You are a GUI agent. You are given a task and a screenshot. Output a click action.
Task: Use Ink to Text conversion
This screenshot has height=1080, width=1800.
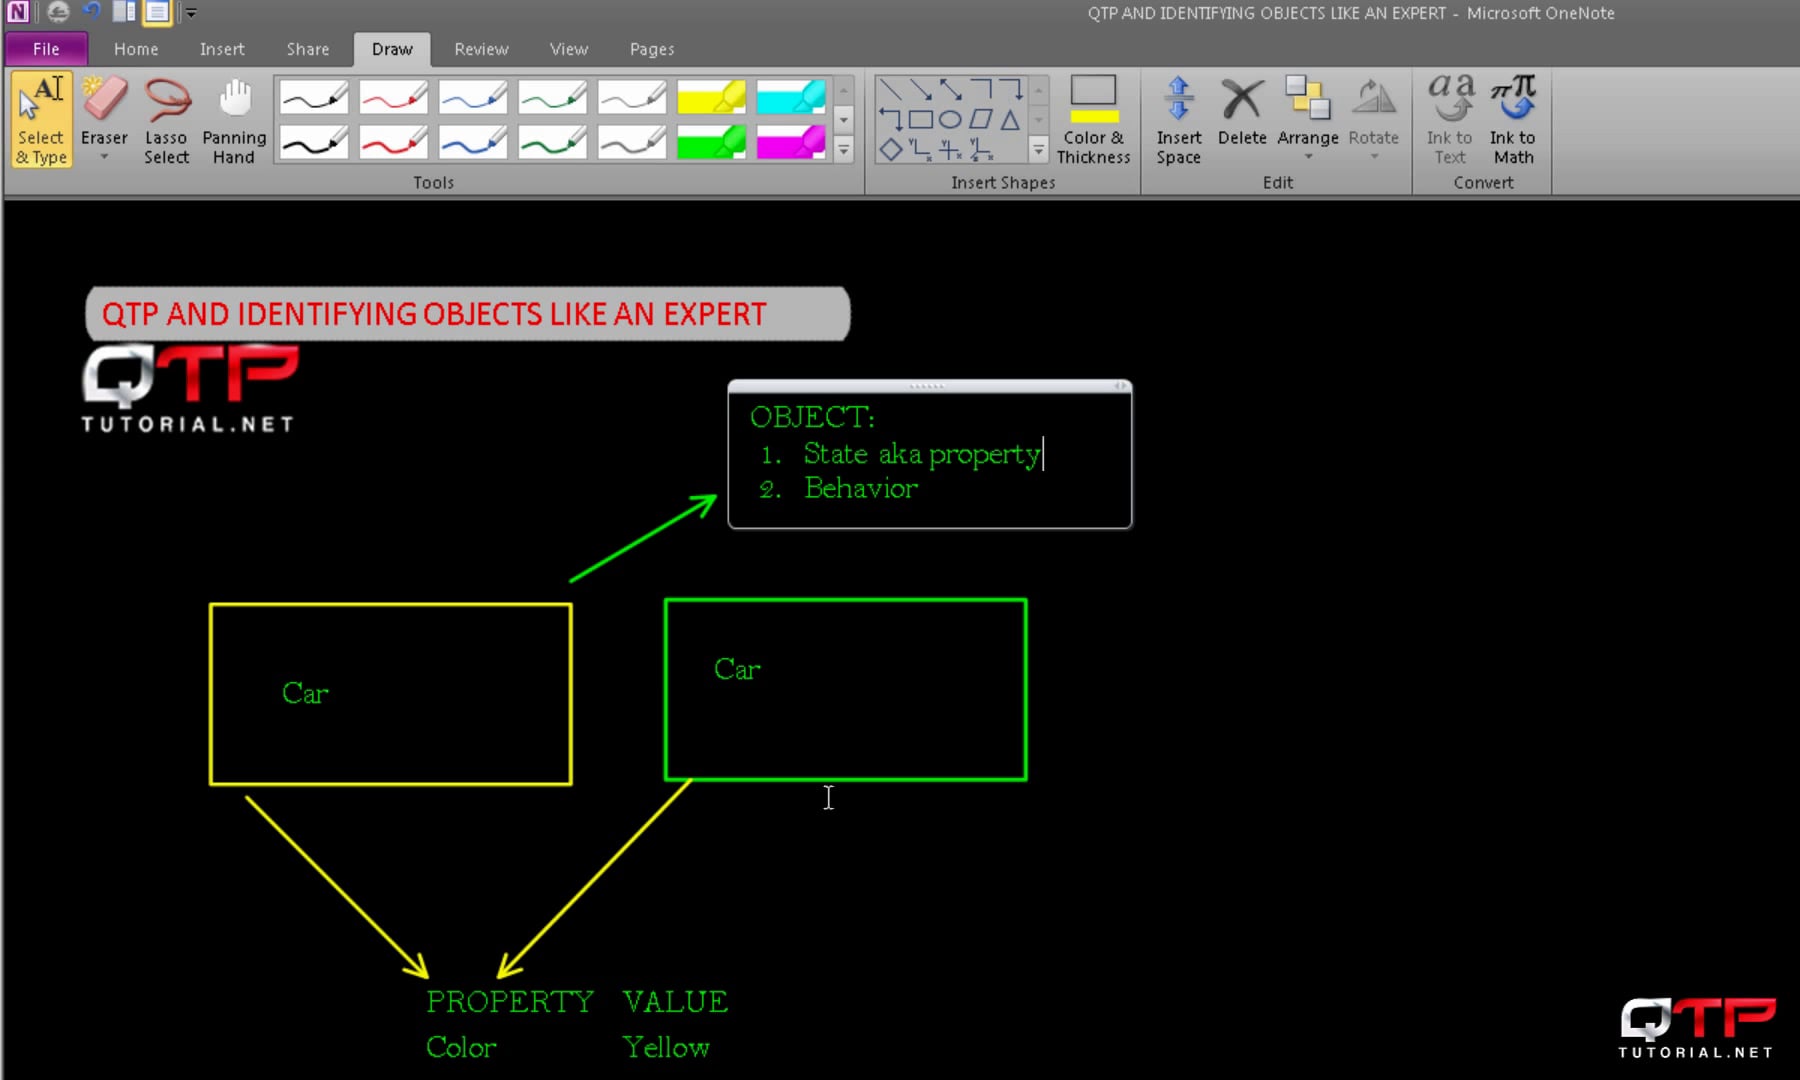[1449, 118]
